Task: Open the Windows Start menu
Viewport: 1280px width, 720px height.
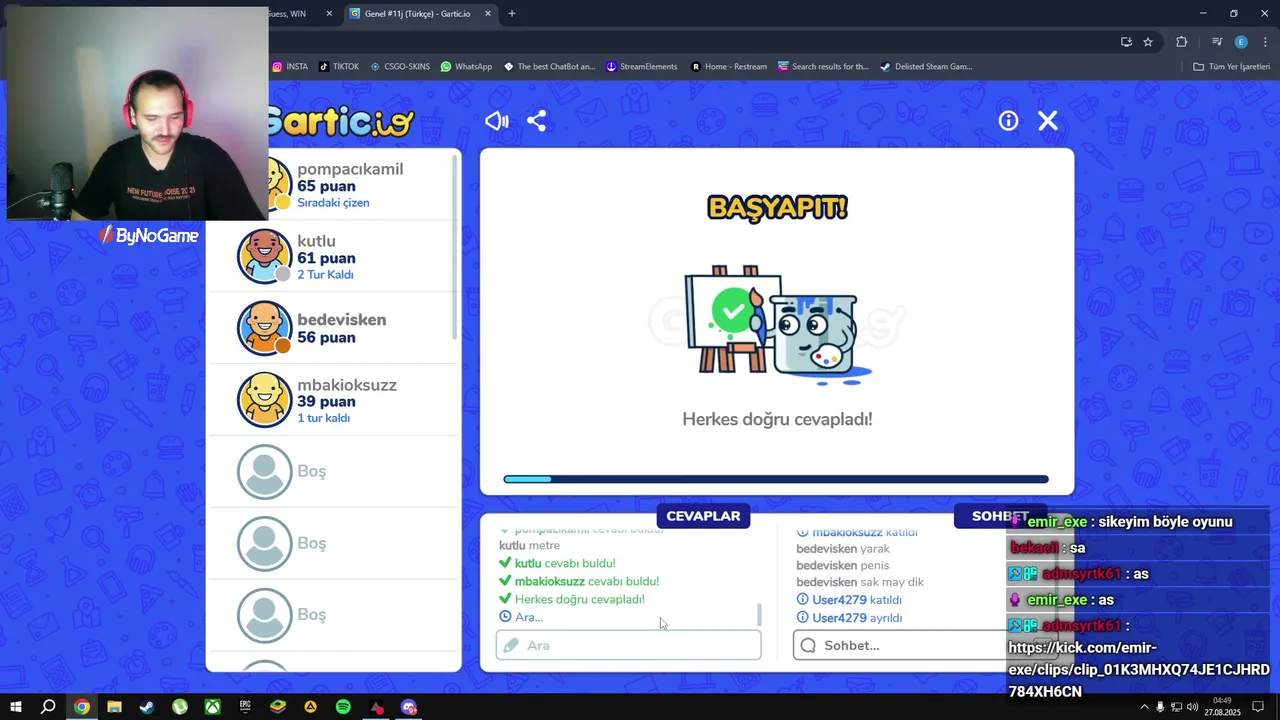Action: point(15,707)
